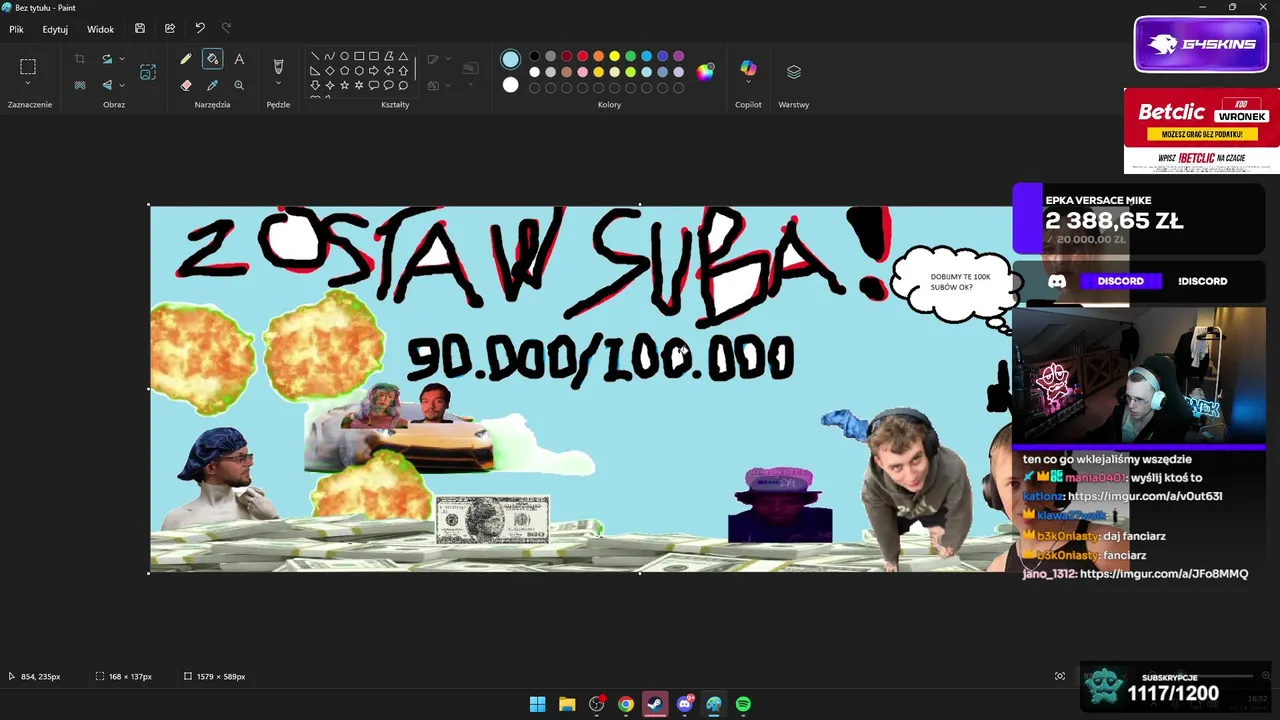Choose the right arrow shape

click(x=374, y=71)
